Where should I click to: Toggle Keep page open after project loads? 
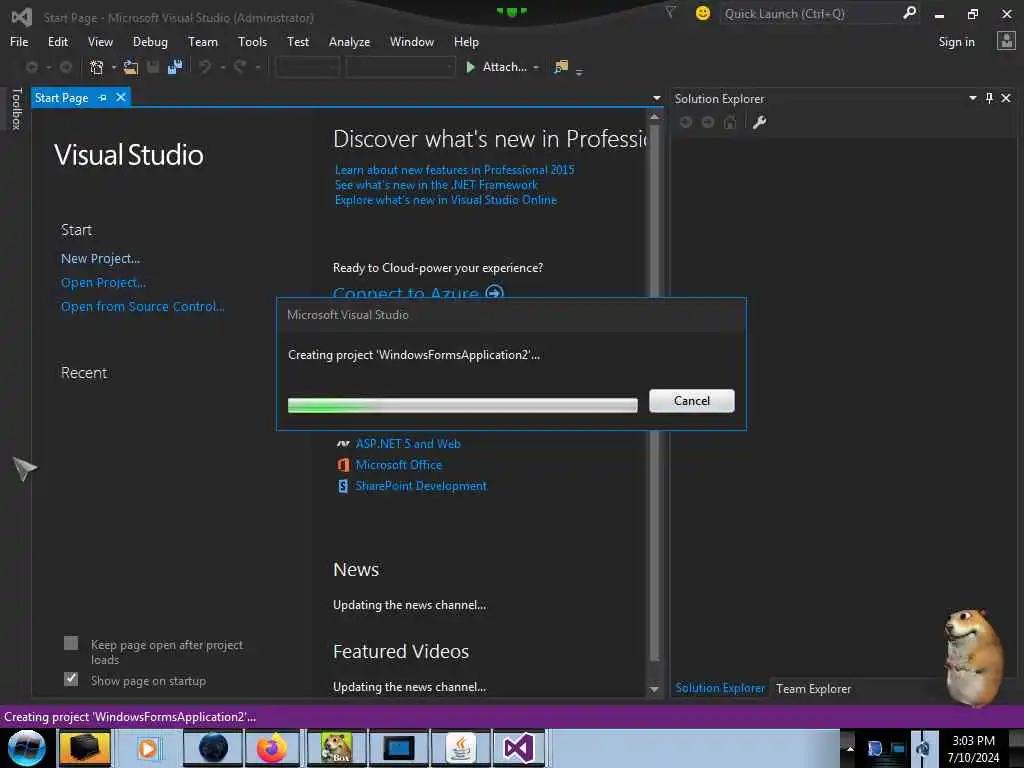click(71, 643)
